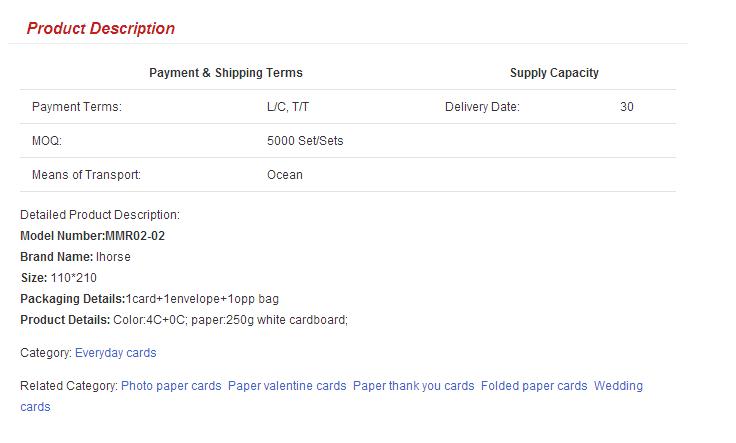This screenshot has width=736, height=443.
Task: Open the Folded paper cards link
Action: [534, 386]
